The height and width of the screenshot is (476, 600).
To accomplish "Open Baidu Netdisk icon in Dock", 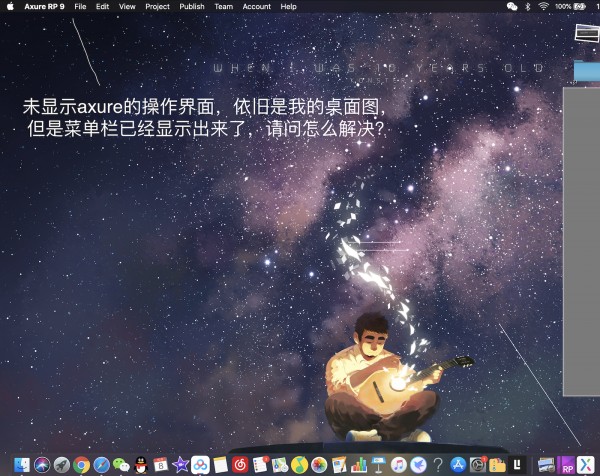I will (200, 465).
